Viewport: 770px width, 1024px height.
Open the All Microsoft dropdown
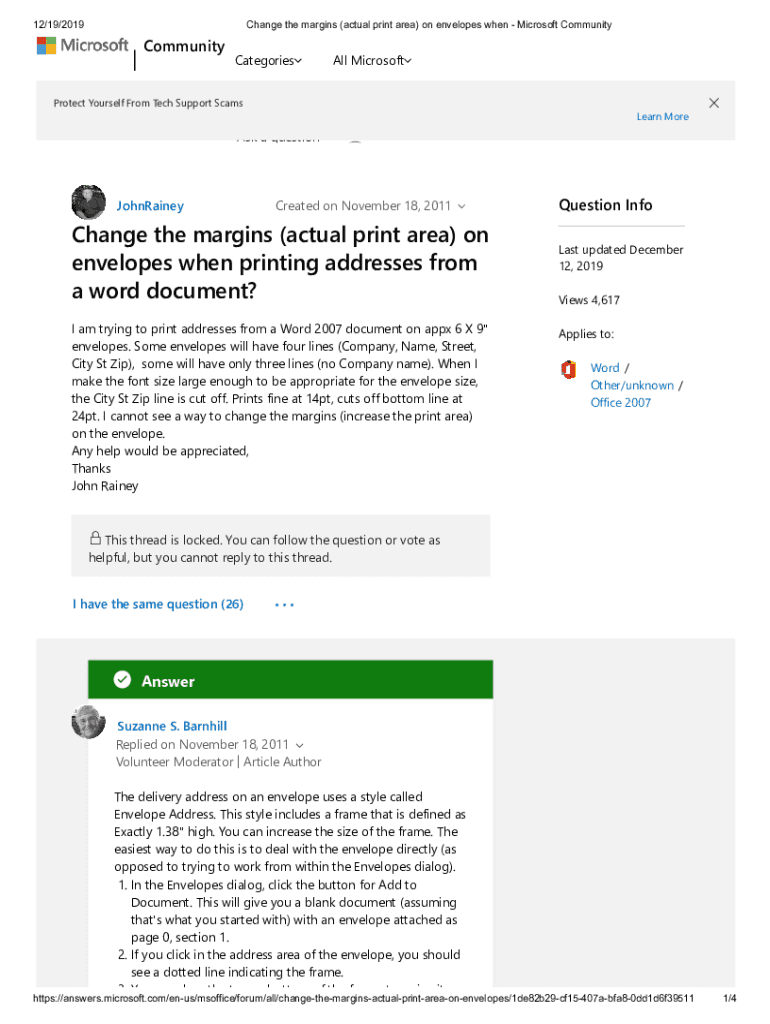point(371,61)
